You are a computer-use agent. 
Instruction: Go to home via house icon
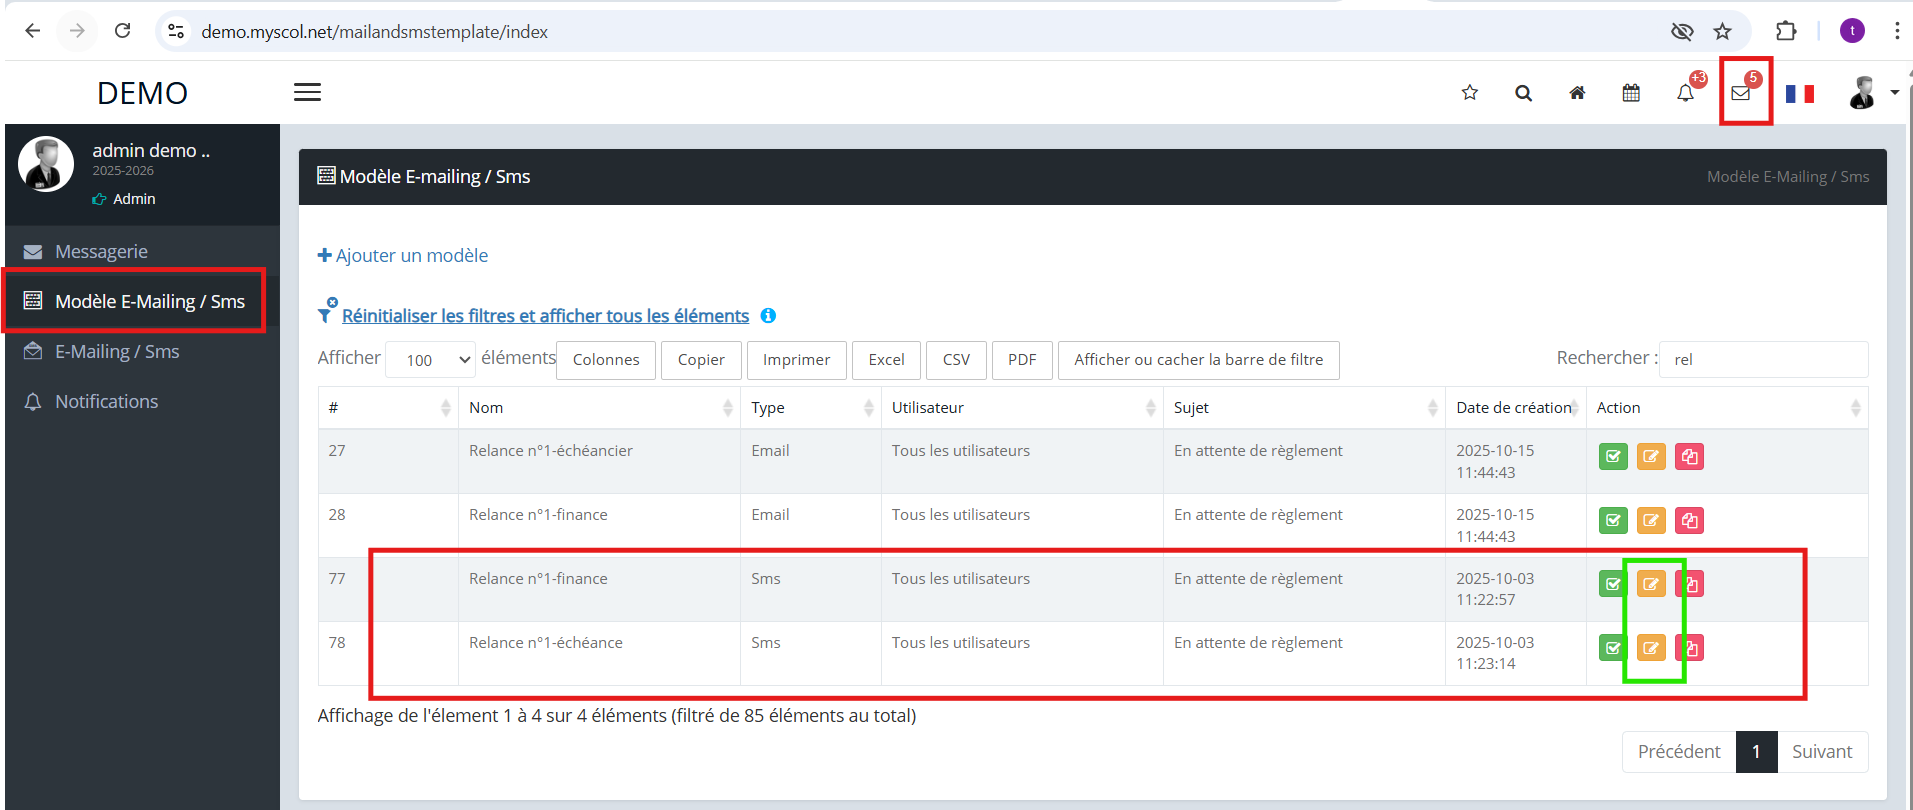(1577, 93)
